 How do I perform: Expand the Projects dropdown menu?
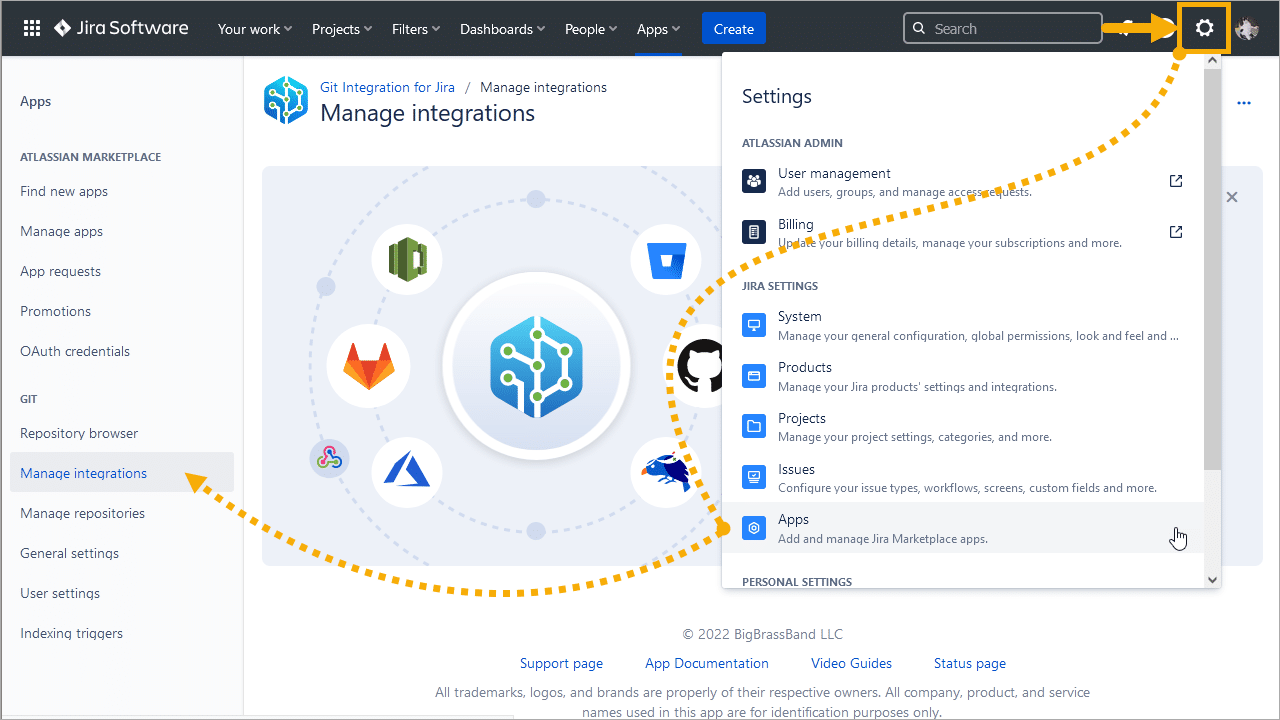coord(342,29)
